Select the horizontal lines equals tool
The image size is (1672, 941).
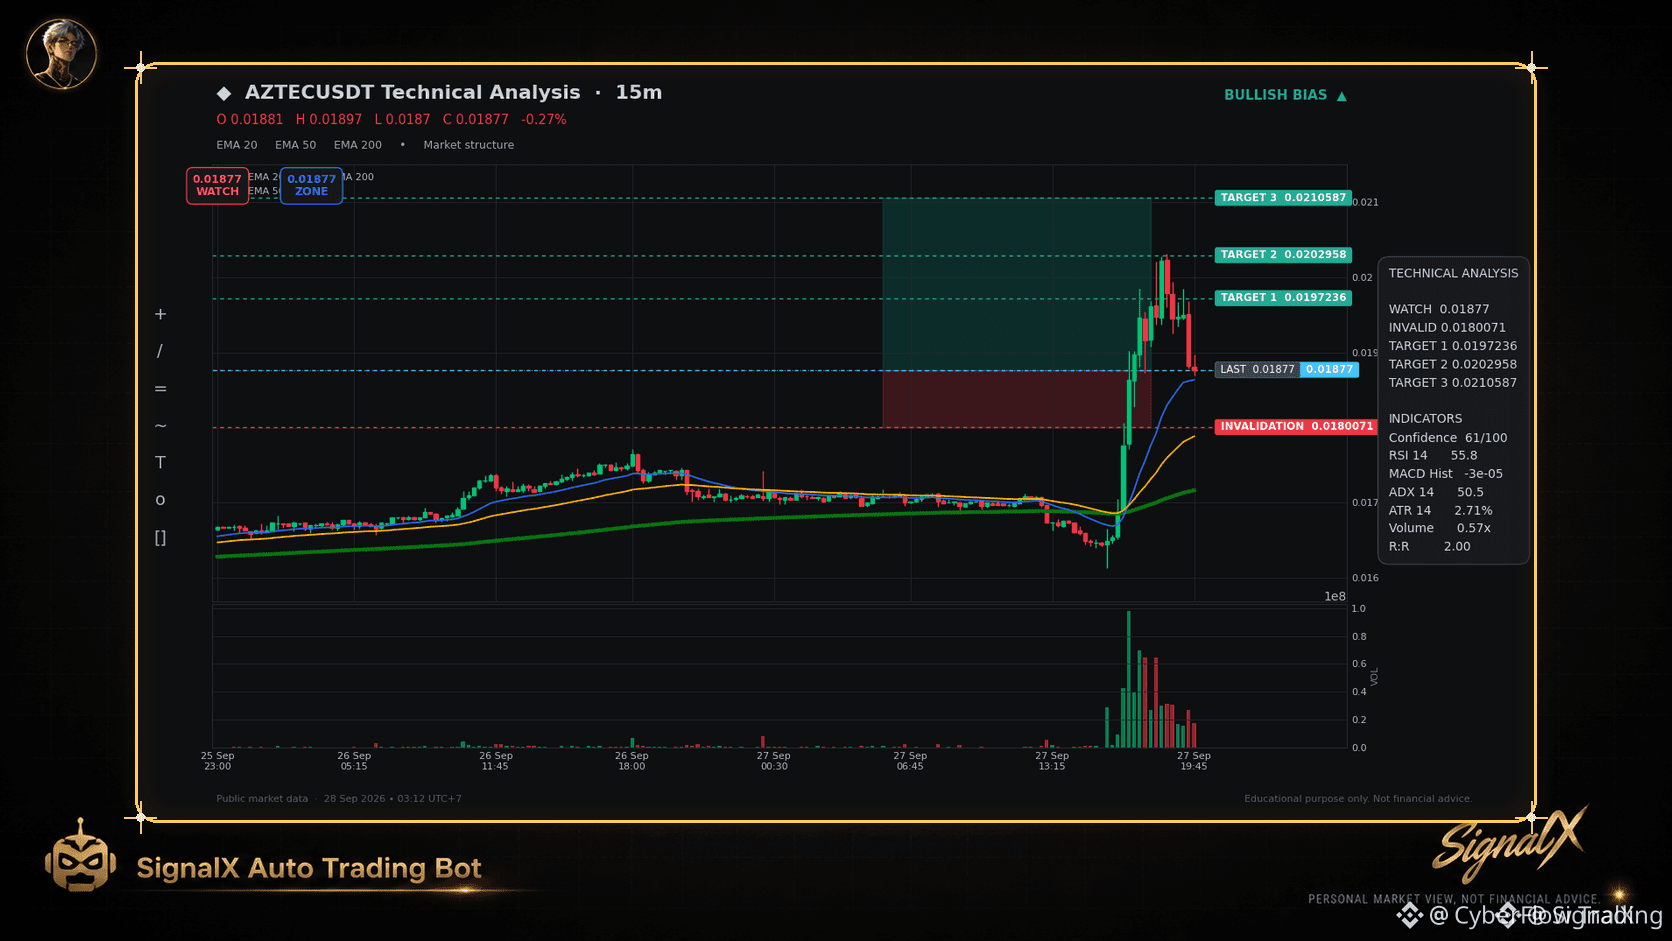click(160, 388)
